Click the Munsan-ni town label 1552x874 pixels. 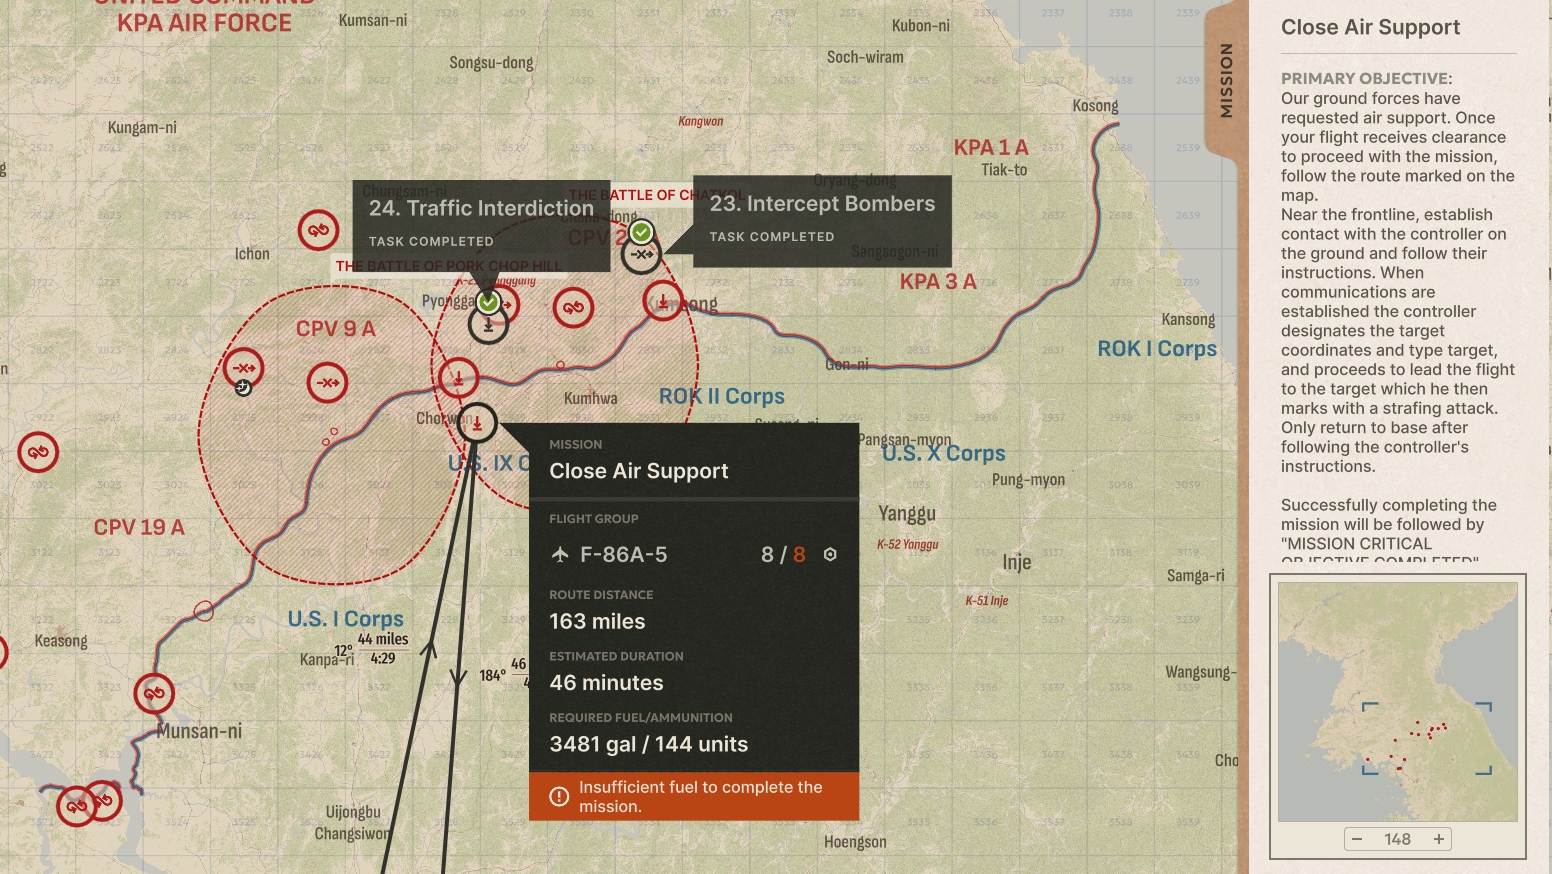(199, 731)
